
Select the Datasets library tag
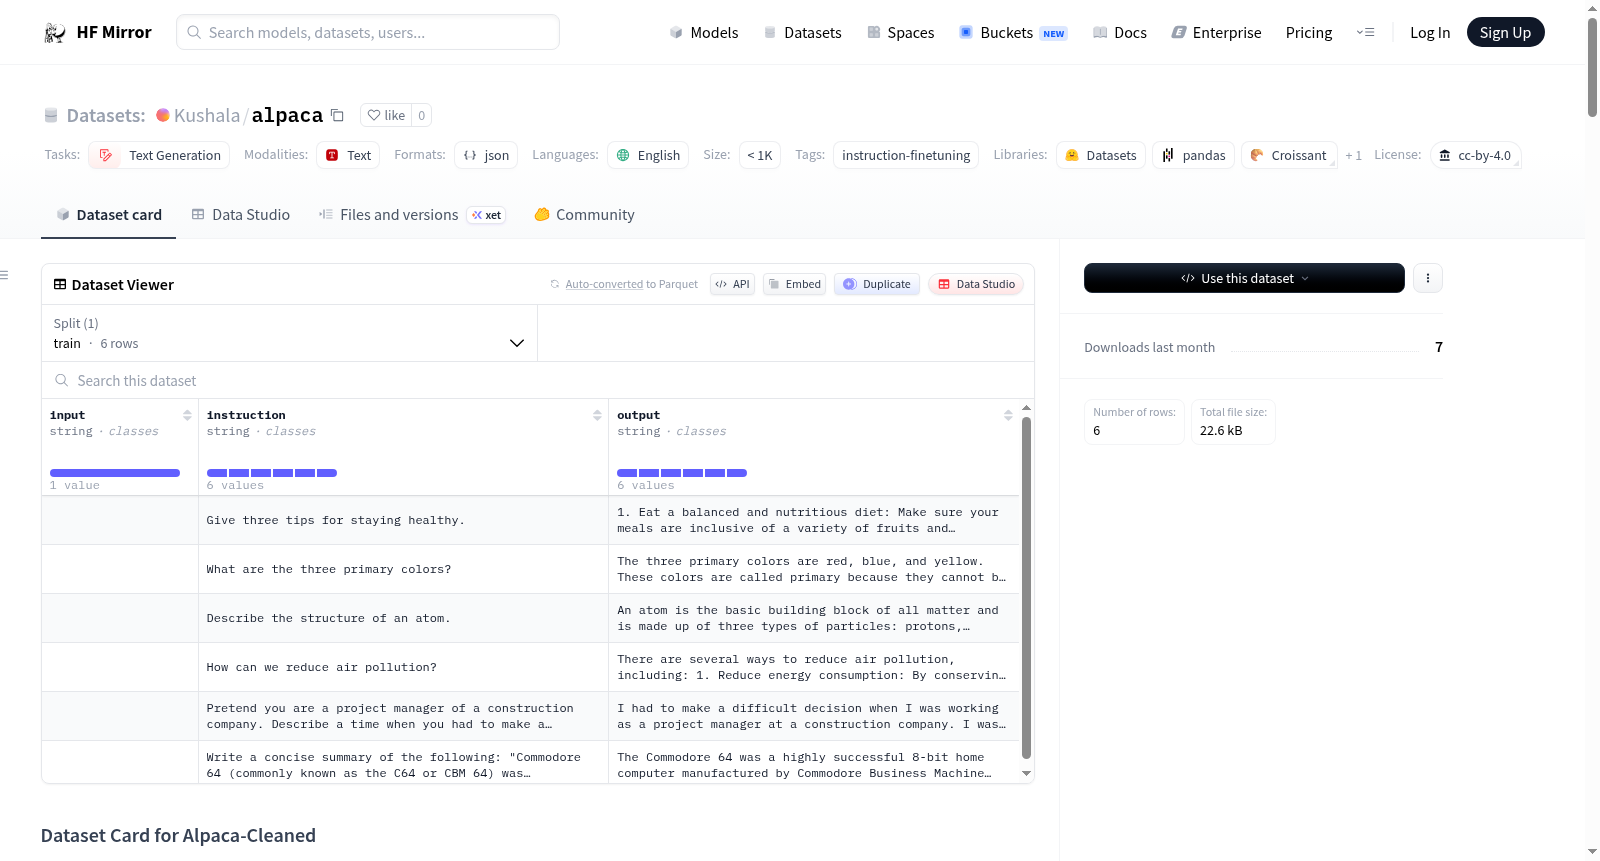1100,155
